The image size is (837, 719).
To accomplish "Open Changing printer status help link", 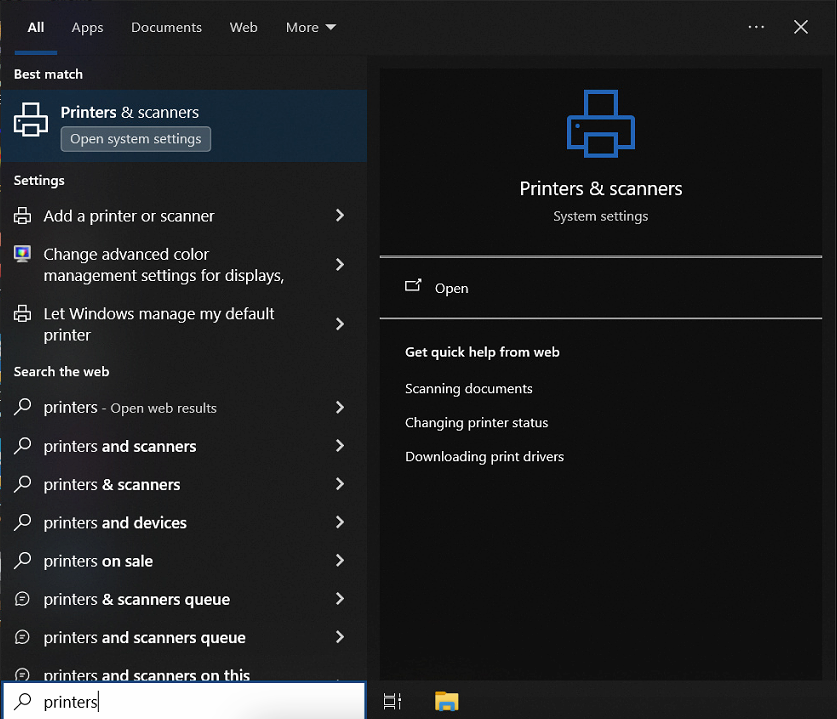I will (x=476, y=423).
